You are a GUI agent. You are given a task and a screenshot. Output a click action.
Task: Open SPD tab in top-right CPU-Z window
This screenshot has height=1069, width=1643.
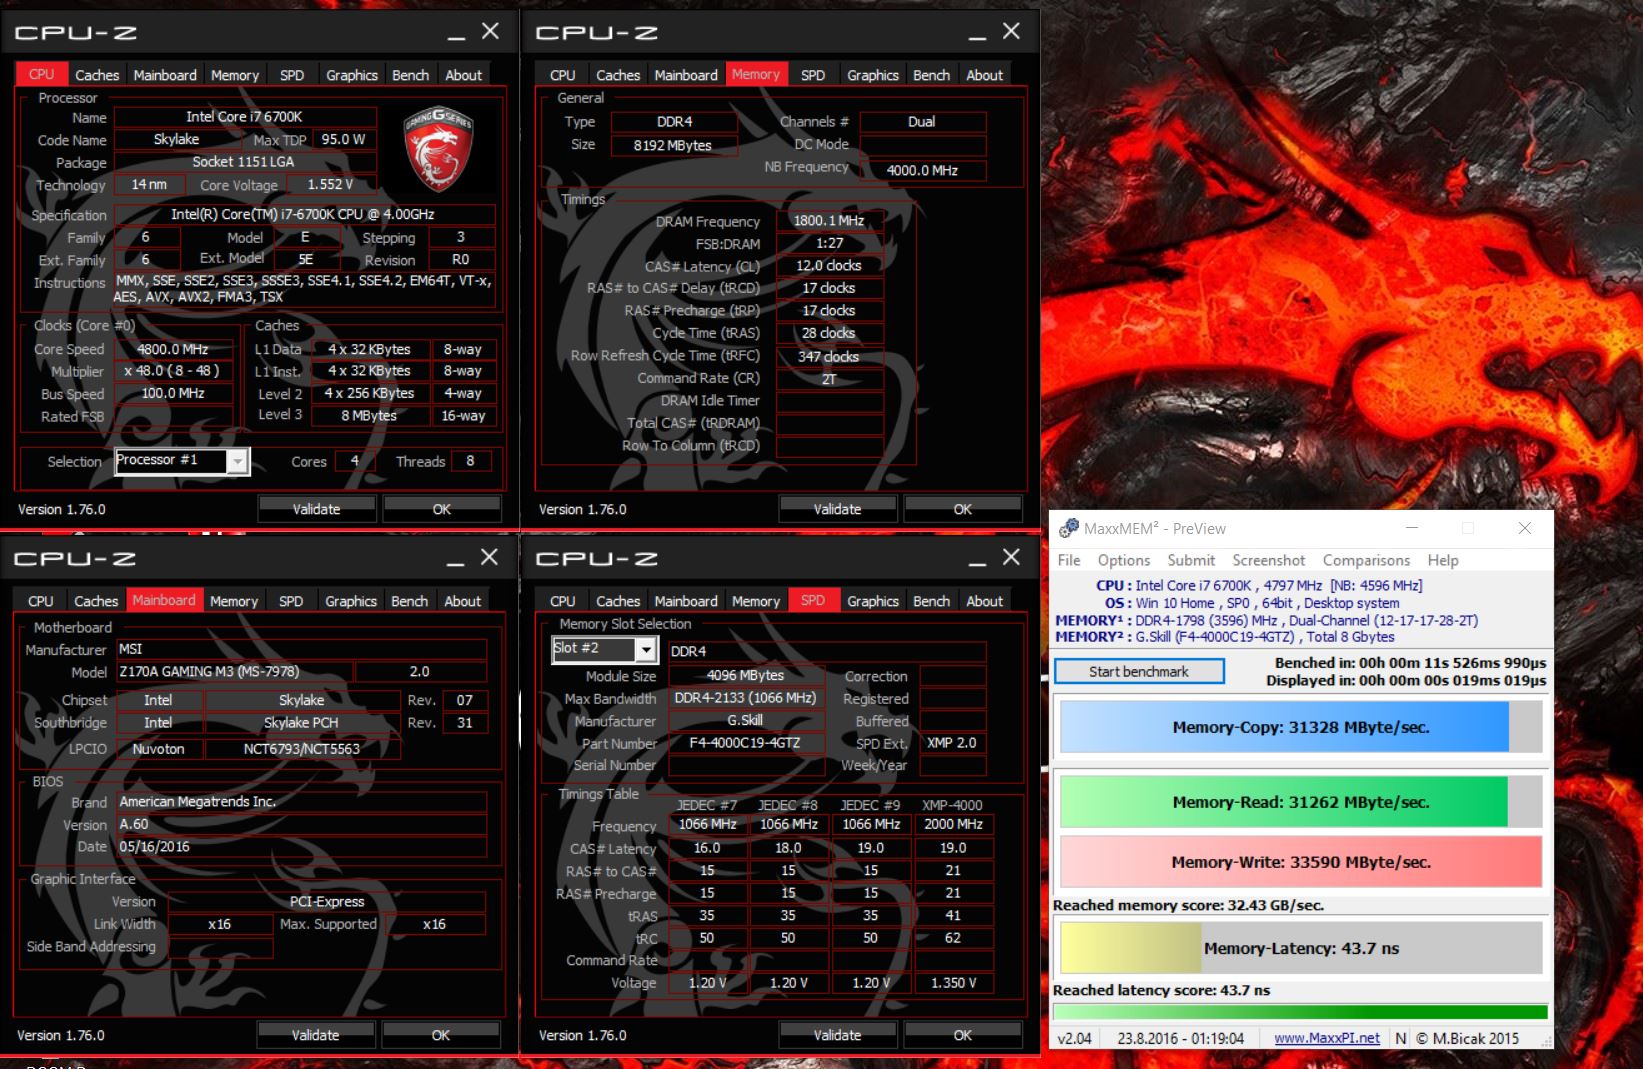click(813, 75)
